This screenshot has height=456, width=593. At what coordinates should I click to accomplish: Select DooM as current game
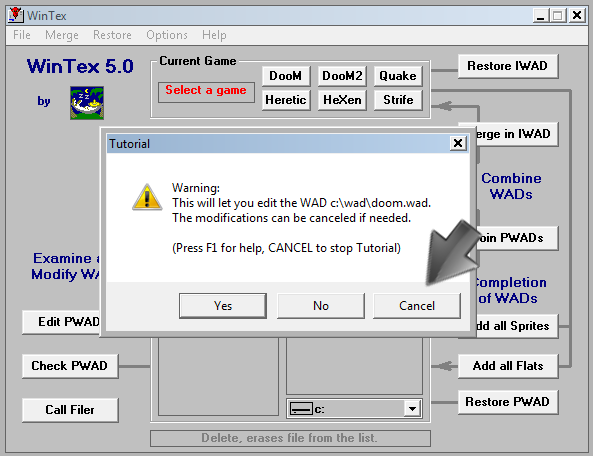286,76
